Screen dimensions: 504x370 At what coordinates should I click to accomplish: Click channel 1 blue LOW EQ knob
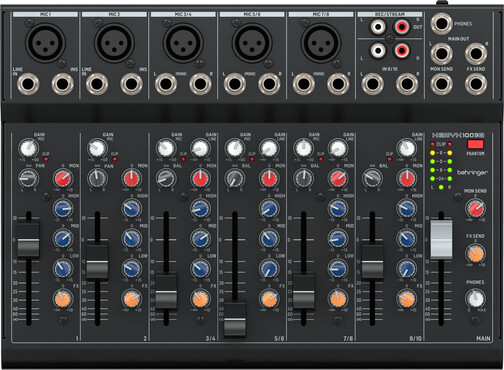pyautogui.click(x=63, y=268)
